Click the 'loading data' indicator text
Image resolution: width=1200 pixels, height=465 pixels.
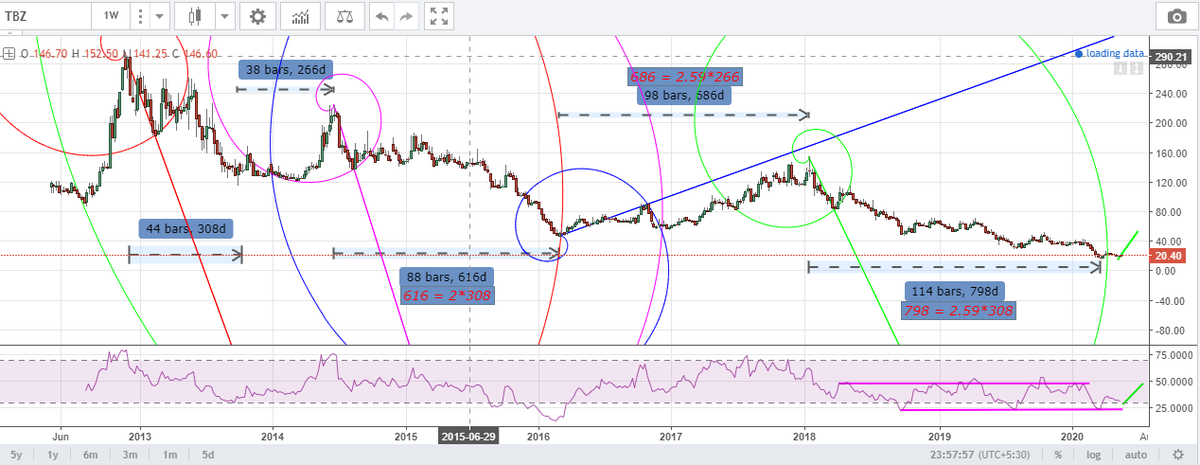click(1114, 53)
